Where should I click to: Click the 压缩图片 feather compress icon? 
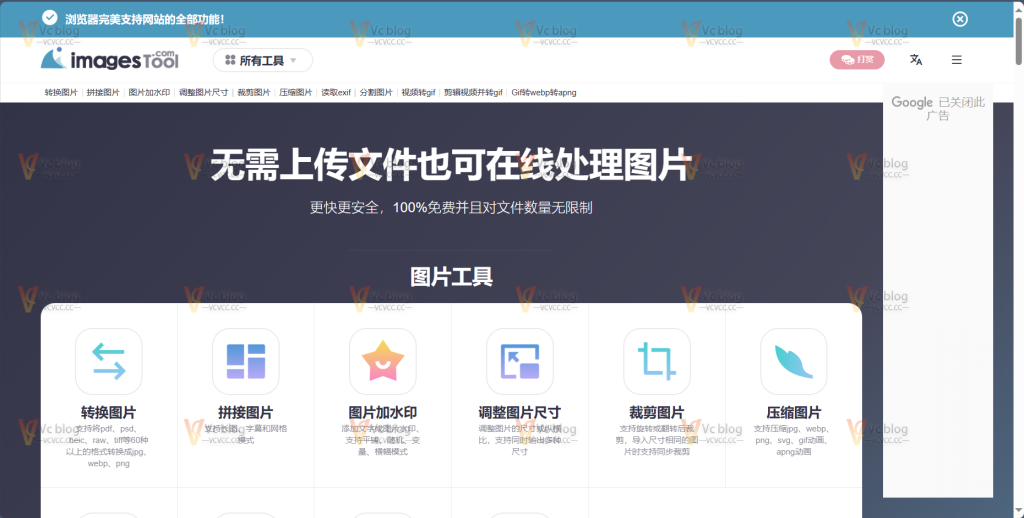(x=793, y=361)
